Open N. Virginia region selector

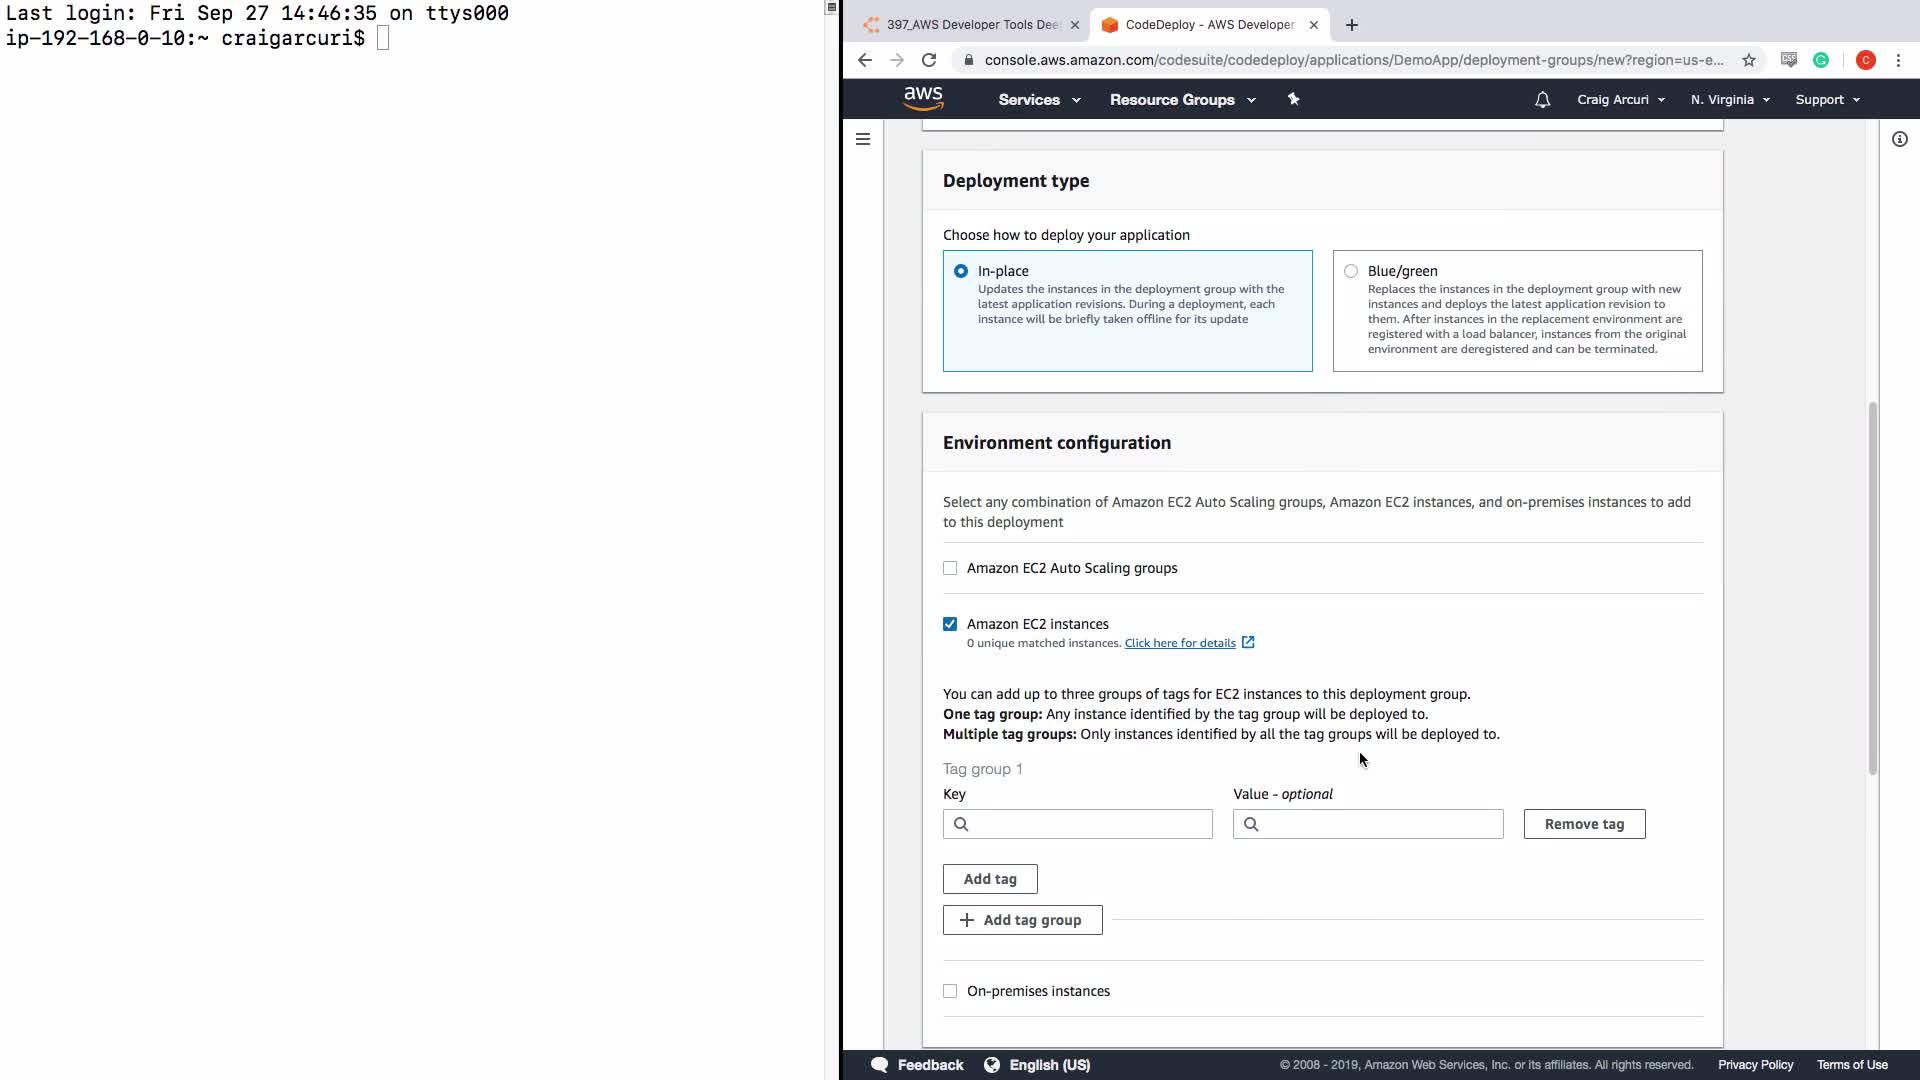click(1730, 100)
